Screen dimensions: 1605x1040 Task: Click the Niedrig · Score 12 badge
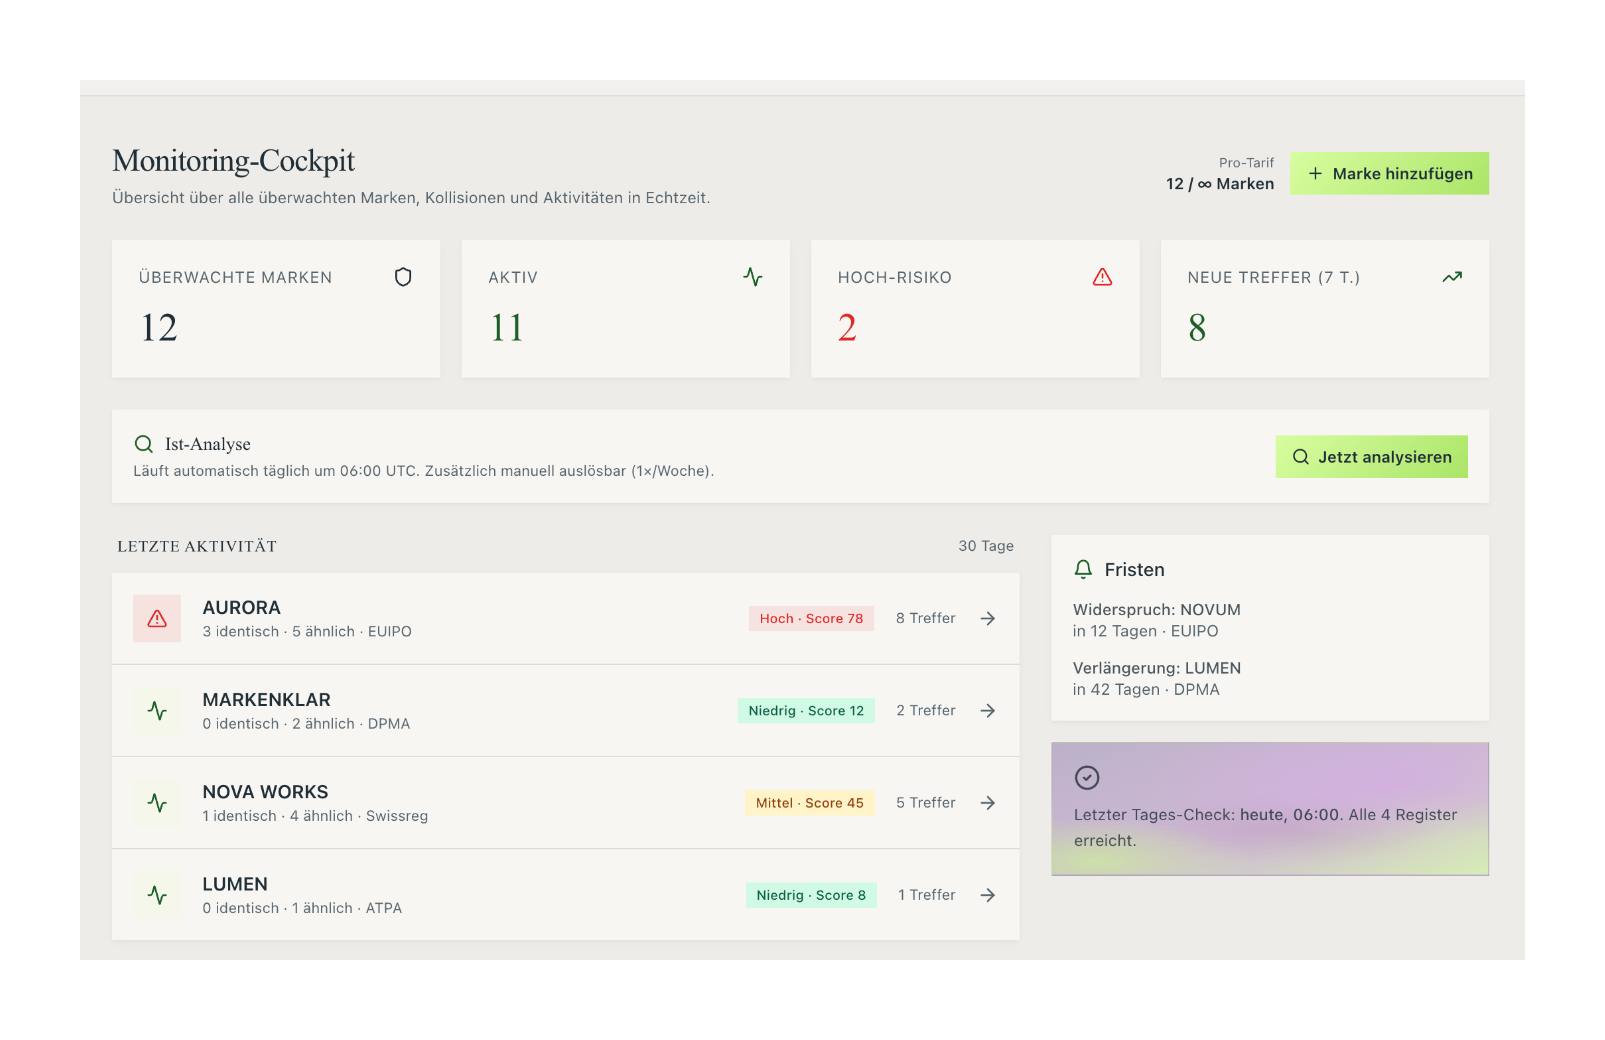(806, 710)
